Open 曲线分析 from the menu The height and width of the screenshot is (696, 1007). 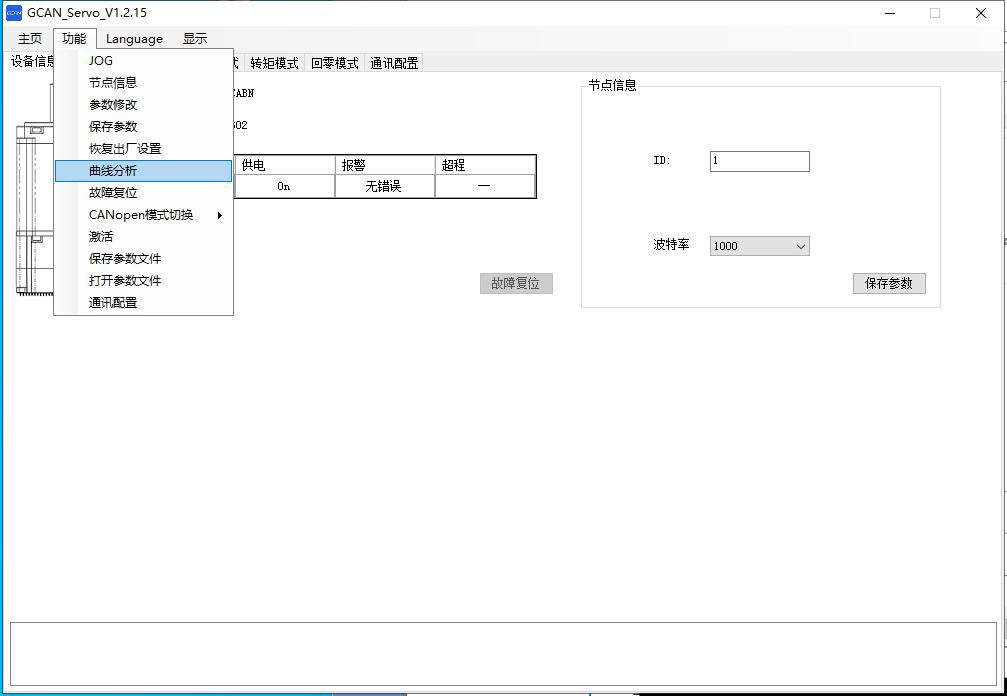click(113, 171)
